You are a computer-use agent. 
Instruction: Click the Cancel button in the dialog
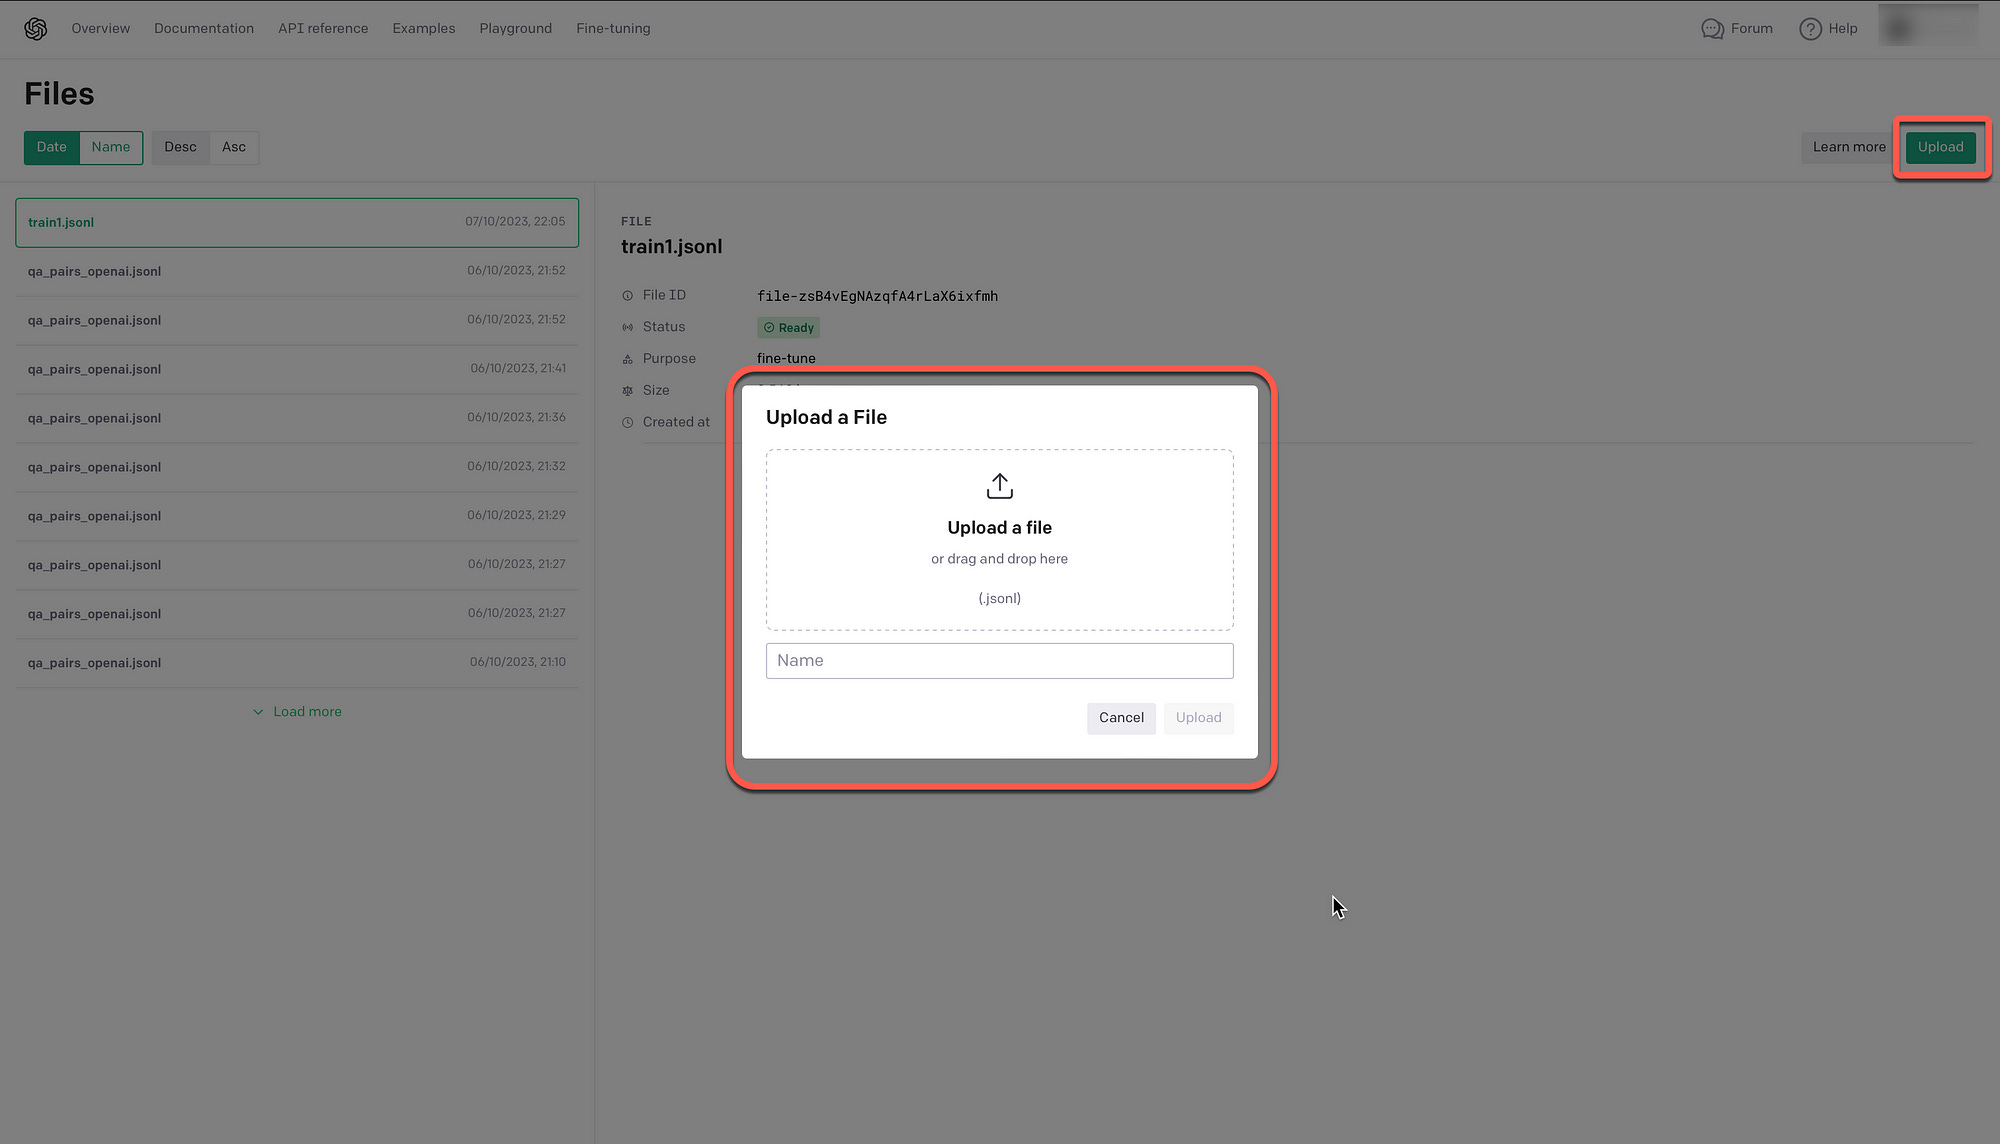(x=1120, y=718)
